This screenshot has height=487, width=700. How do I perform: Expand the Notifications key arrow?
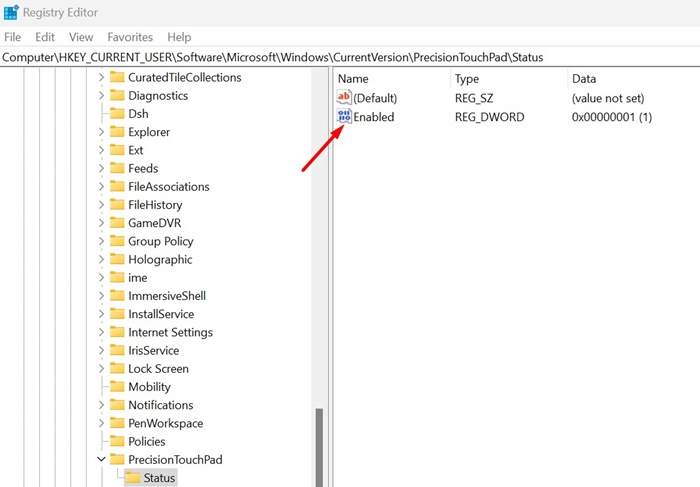pyautogui.click(x=101, y=405)
